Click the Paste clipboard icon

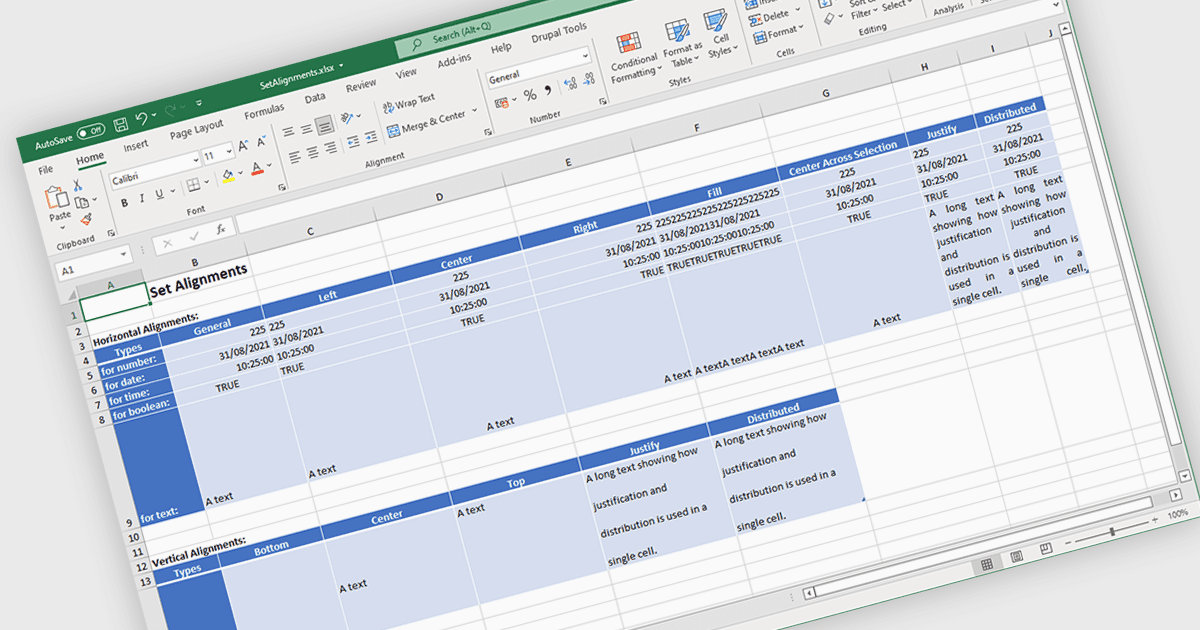click(x=56, y=198)
